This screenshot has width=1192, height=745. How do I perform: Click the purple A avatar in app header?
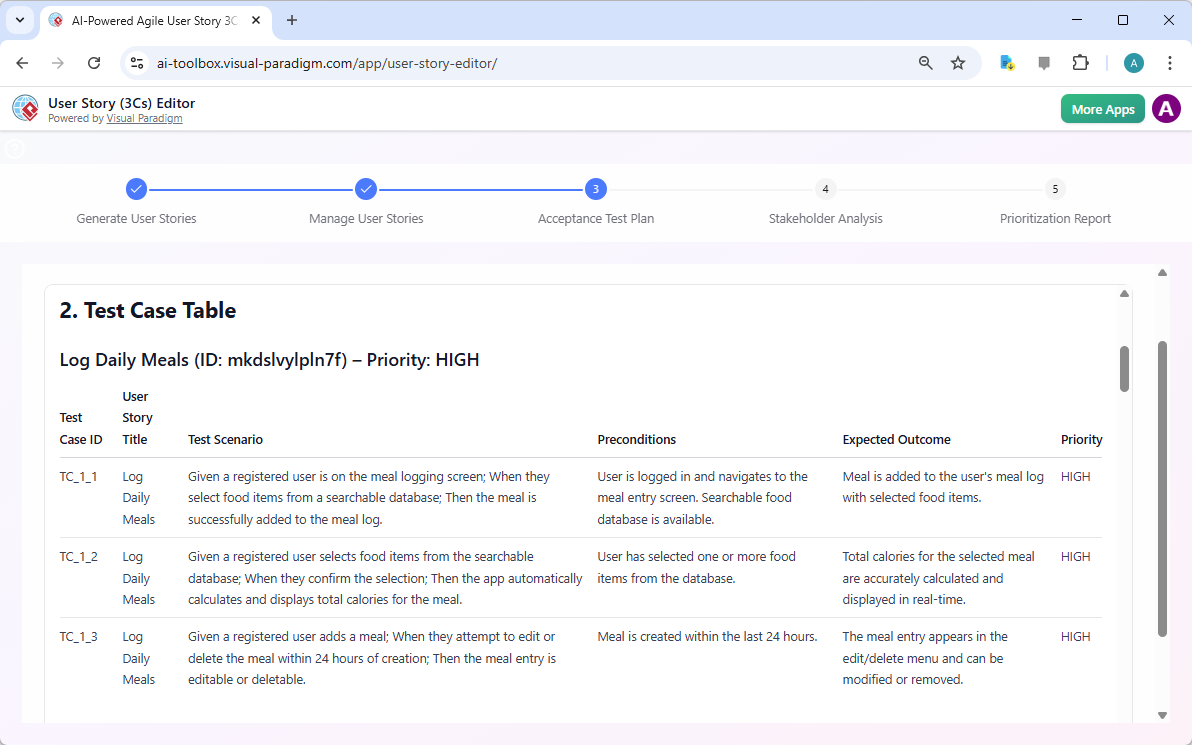point(1166,108)
